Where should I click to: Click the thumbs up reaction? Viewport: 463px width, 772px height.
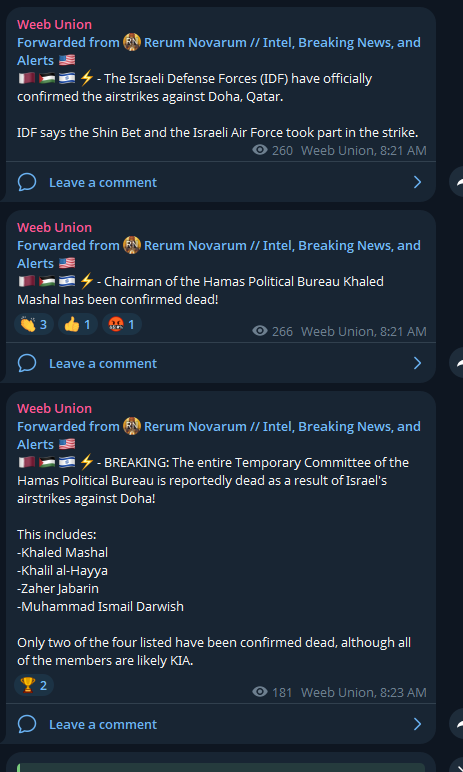tap(78, 324)
